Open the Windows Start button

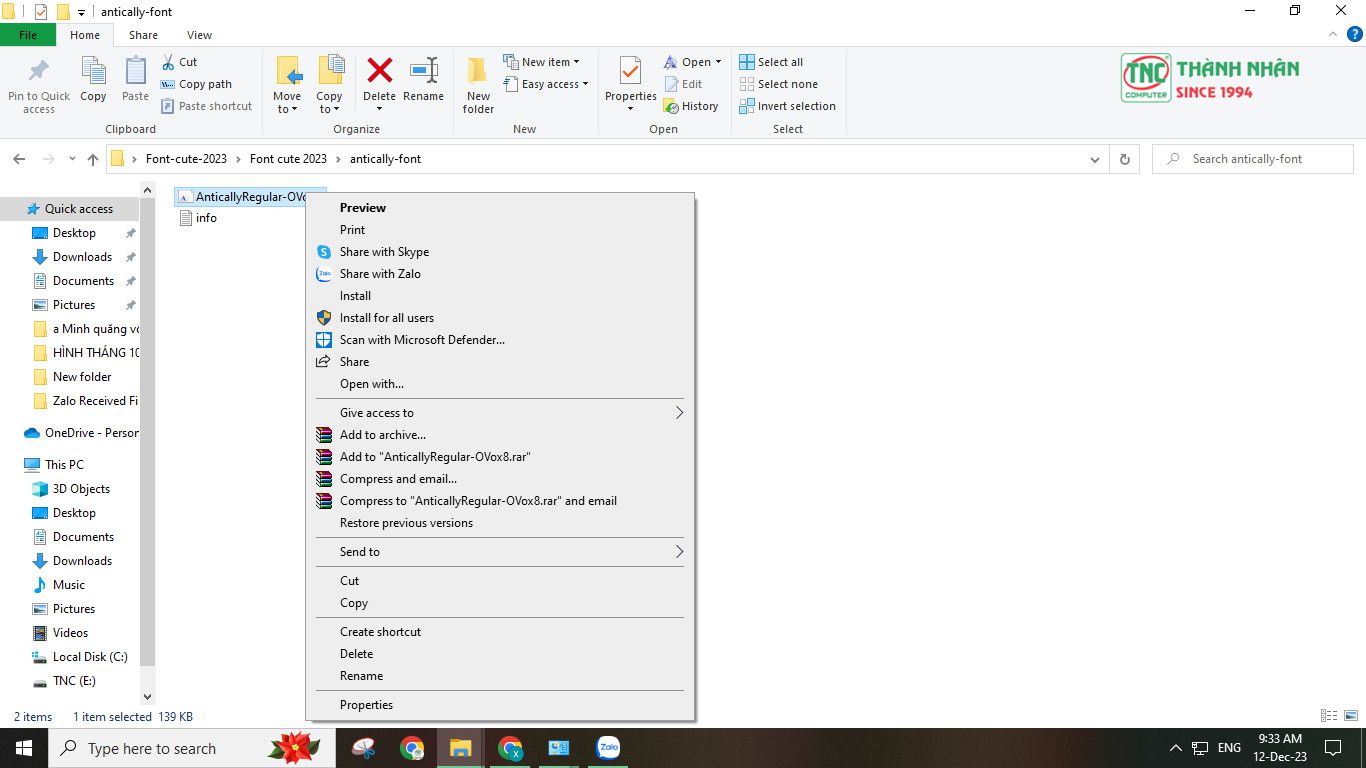[24, 748]
